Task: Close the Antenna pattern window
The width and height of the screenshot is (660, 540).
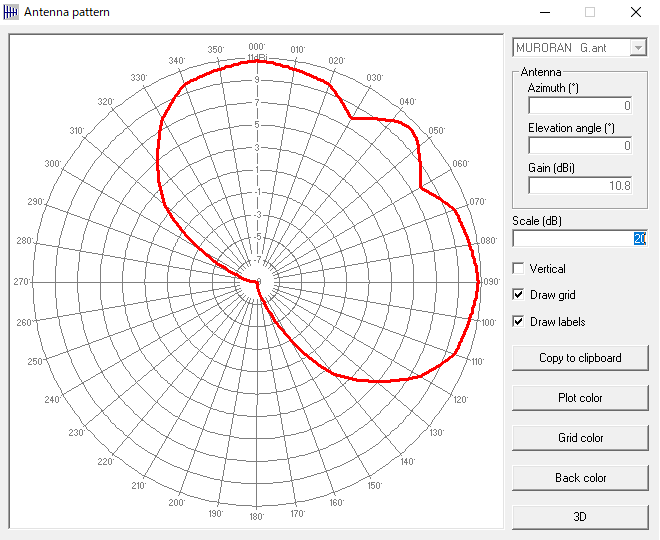Action: pyautogui.click(x=636, y=12)
